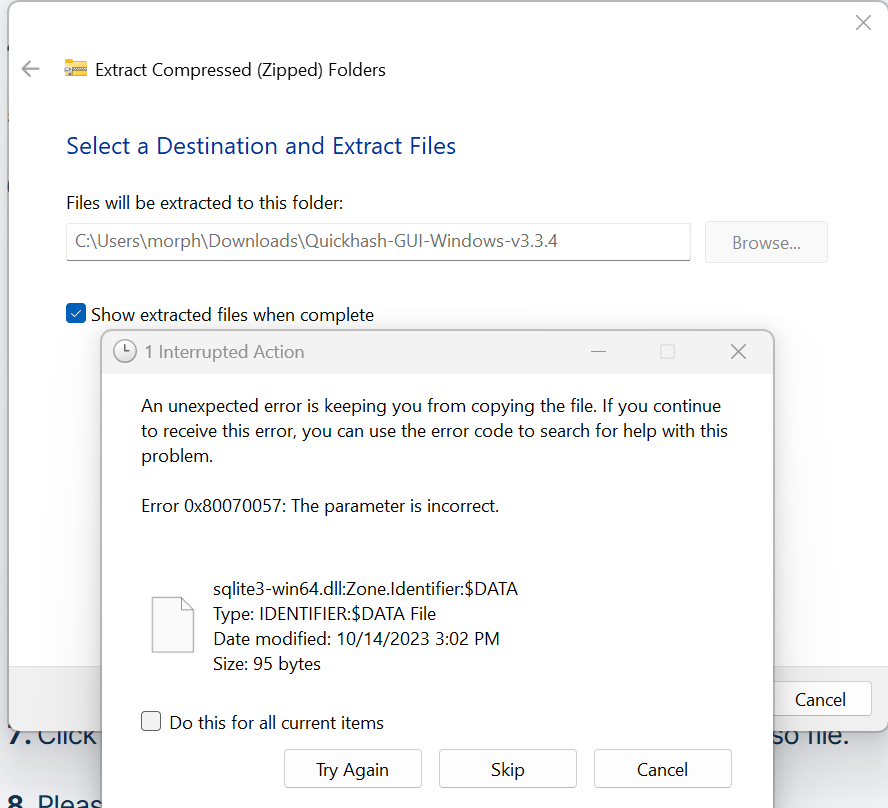Viewport: 888px width, 808px height.
Task: Click the destination folder path field
Action: point(378,242)
